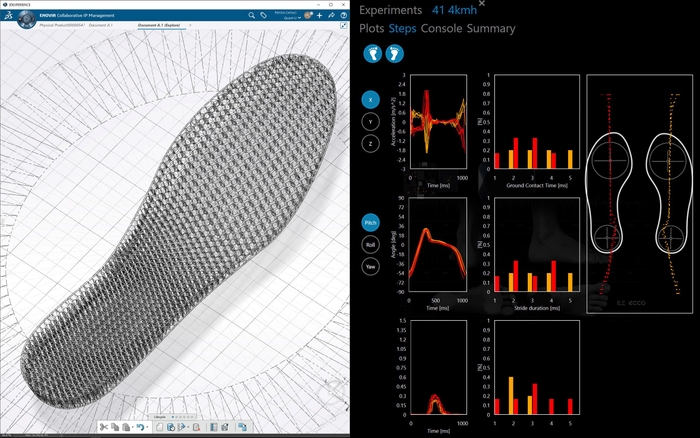Click the scissors cut tool

point(103,427)
